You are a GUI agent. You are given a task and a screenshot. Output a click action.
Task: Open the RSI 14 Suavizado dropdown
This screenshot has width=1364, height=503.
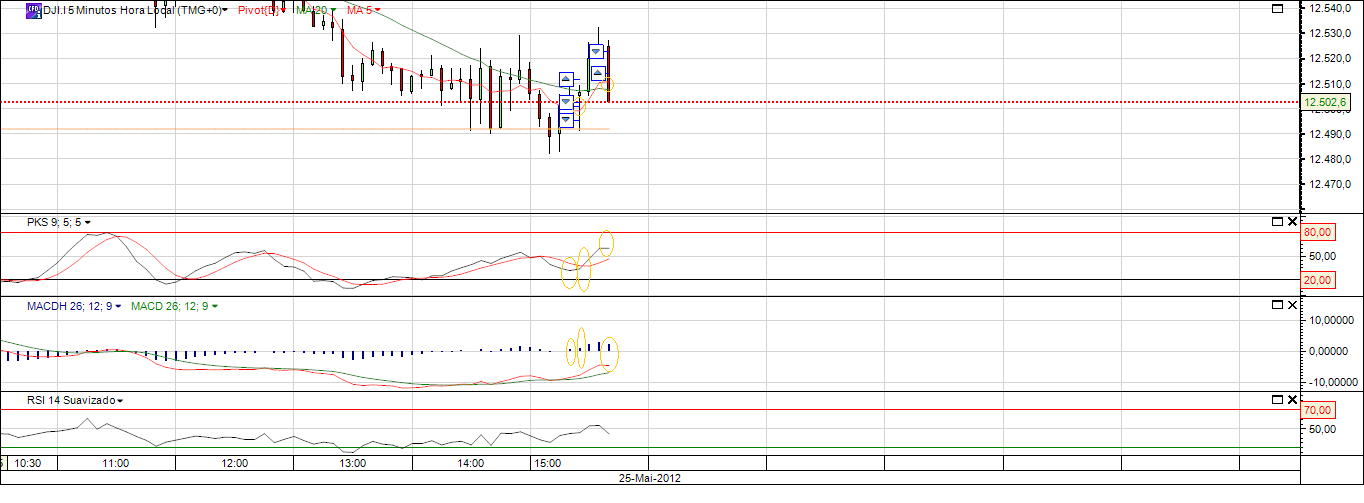(x=120, y=401)
